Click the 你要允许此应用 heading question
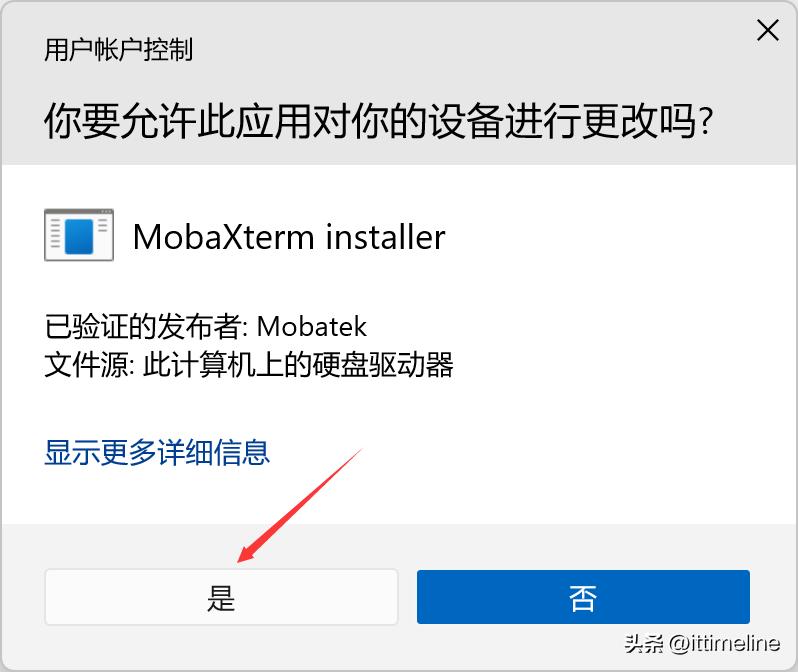 tap(378, 121)
